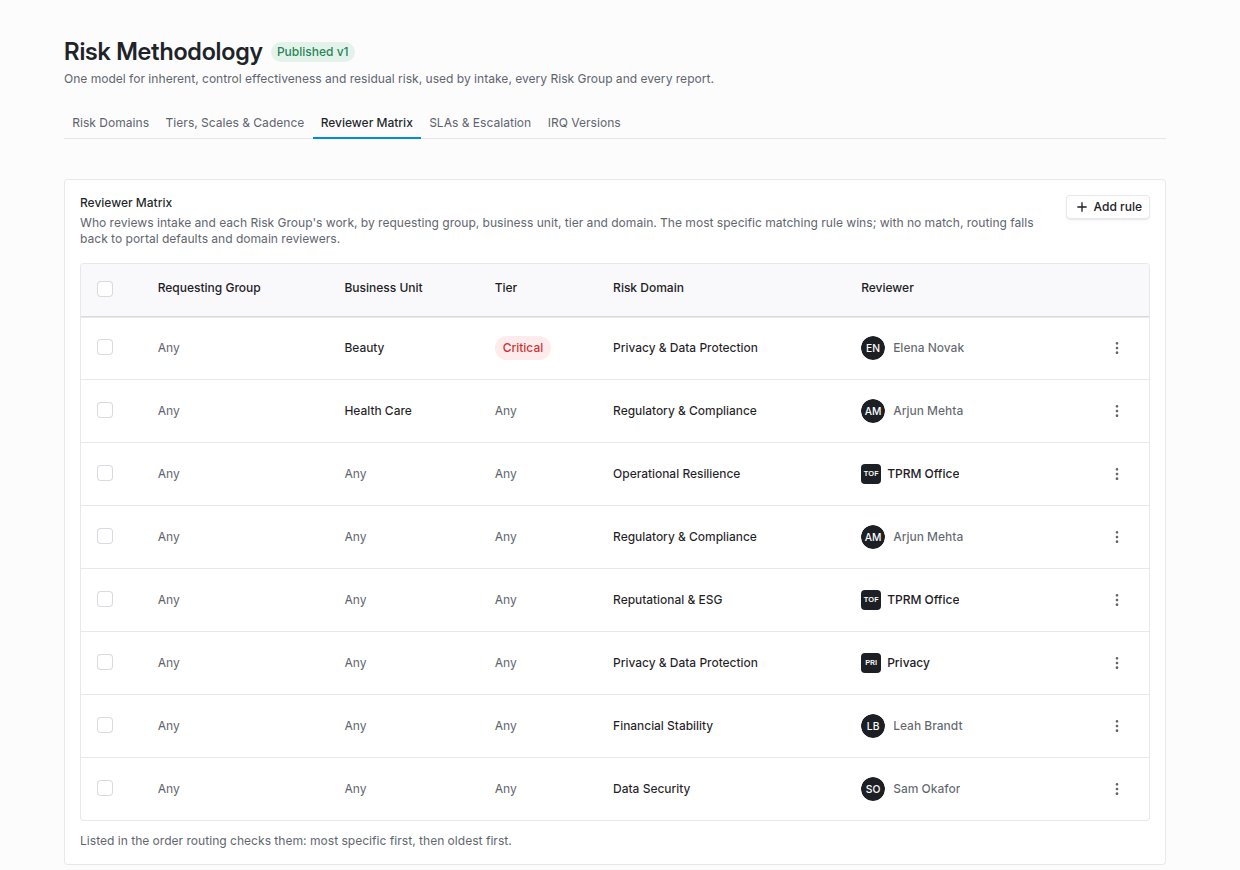Select the Health Care rule checkbox
Viewport: 1240px width, 870px height.
pyautogui.click(x=105, y=410)
